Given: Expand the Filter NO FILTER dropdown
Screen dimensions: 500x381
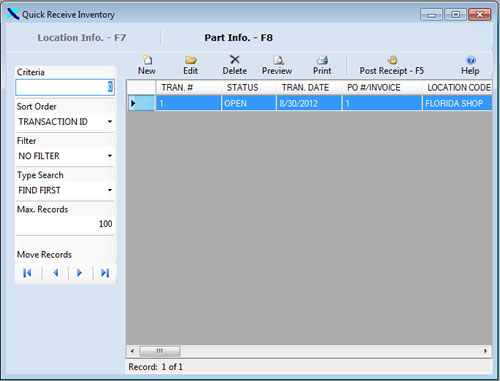Looking at the screenshot, I should click(110, 156).
